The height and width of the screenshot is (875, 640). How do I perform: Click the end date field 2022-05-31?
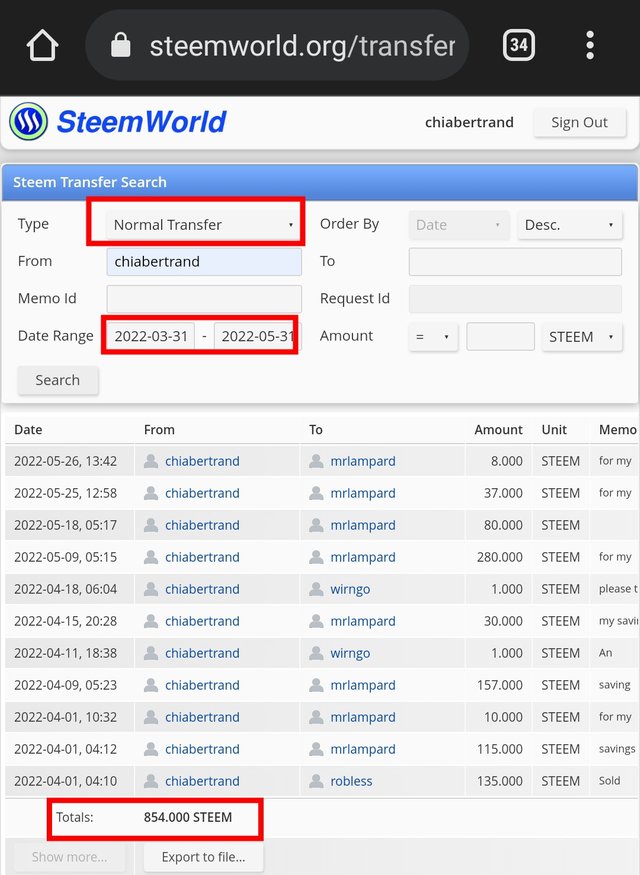pyautogui.click(x=257, y=336)
